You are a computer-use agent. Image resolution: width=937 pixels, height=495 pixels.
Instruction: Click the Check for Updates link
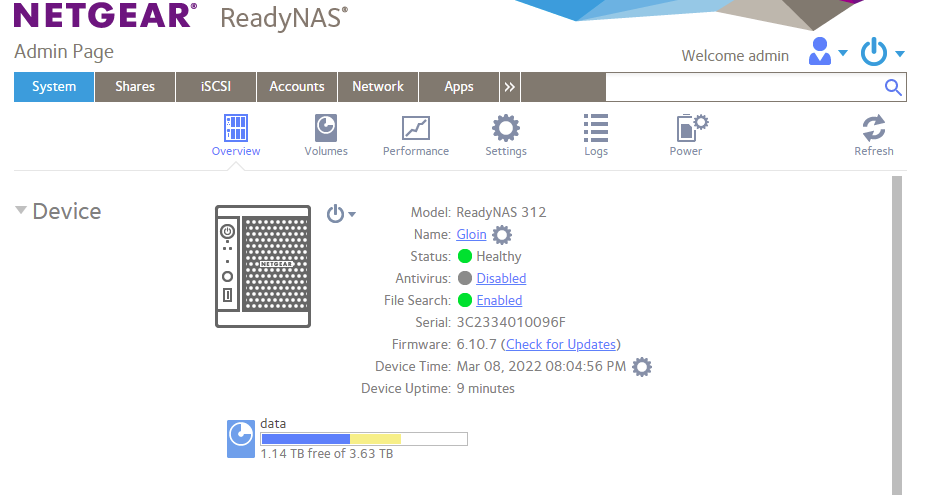(561, 344)
